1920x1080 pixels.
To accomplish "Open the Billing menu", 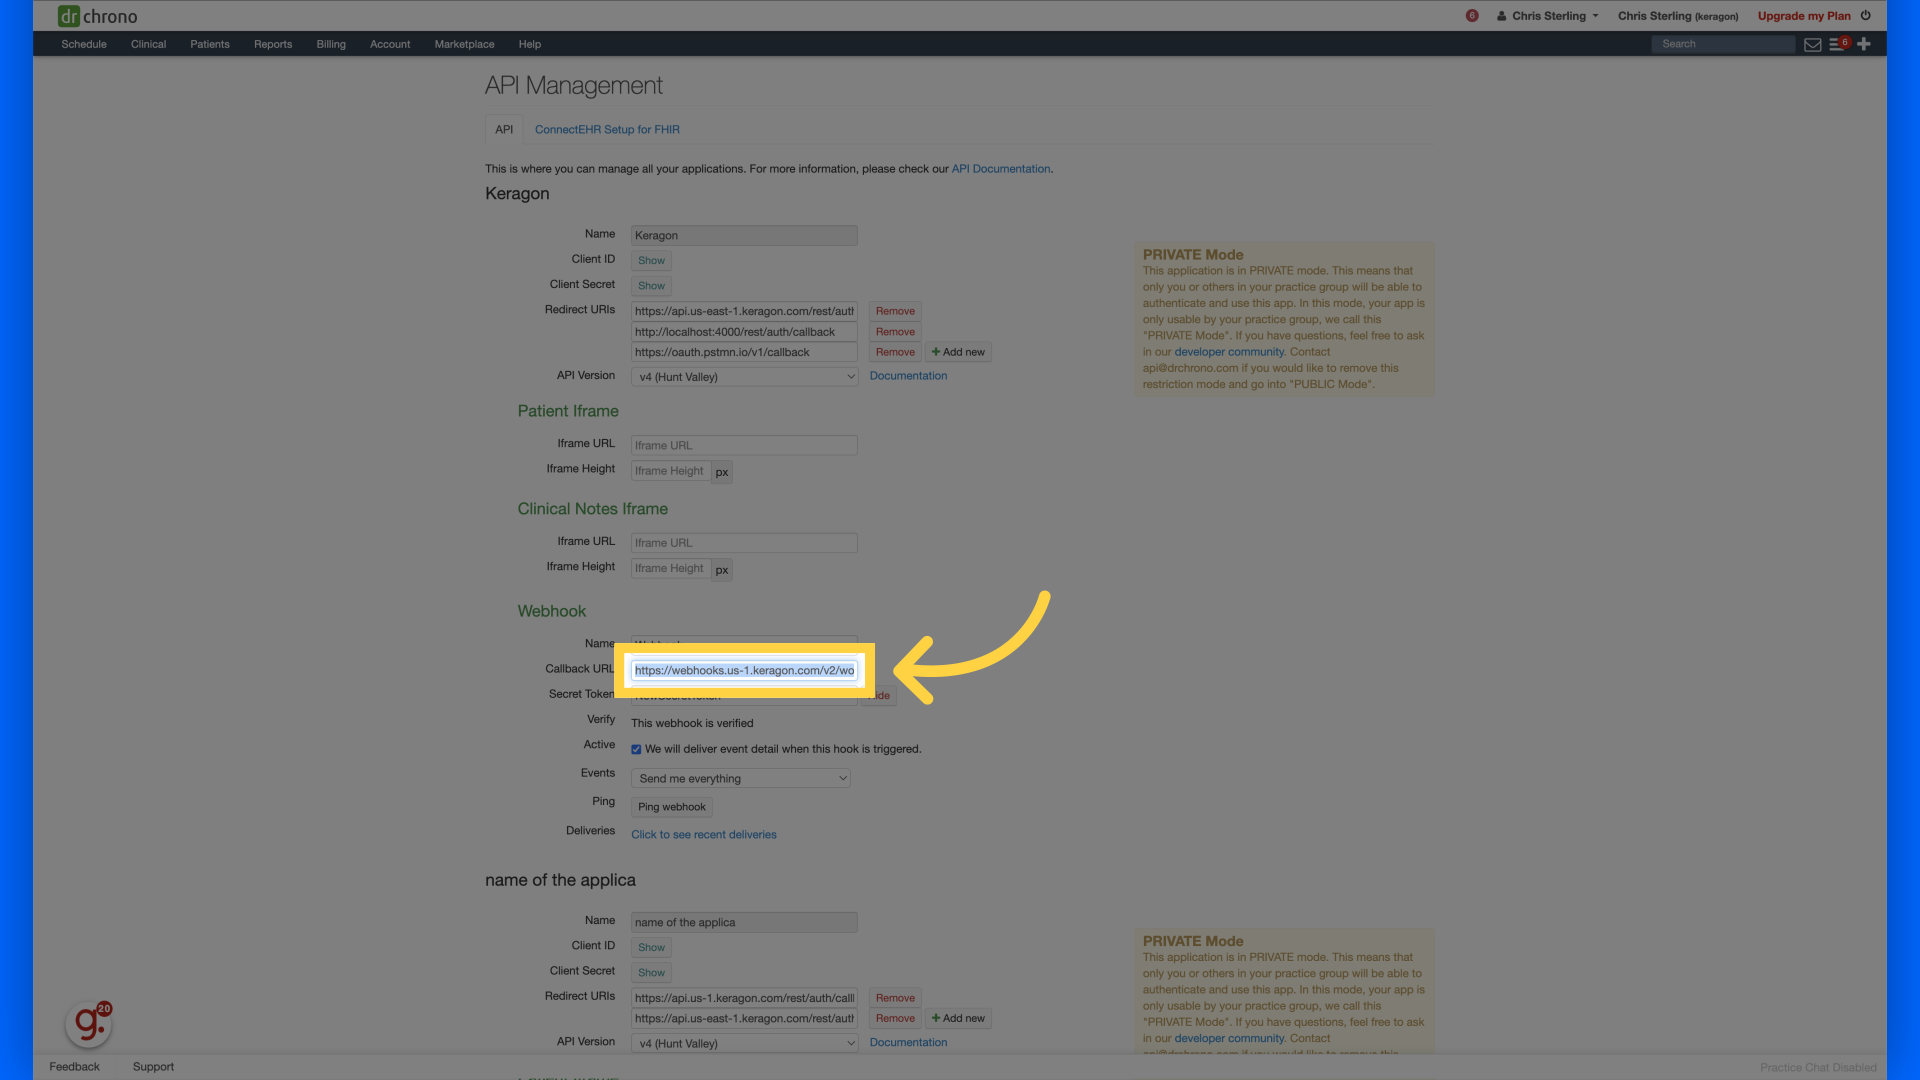I will 331,44.
